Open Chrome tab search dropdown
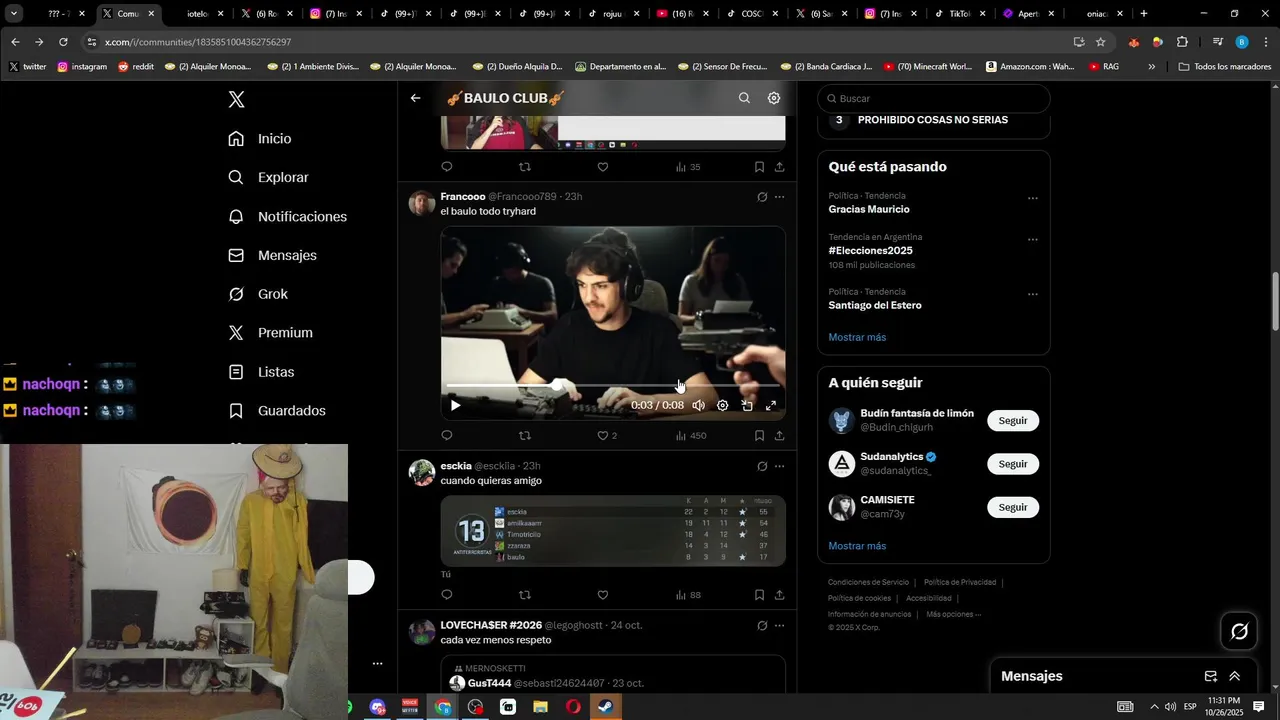Screen dimensions: 1280x720 [x=14, y=14]
